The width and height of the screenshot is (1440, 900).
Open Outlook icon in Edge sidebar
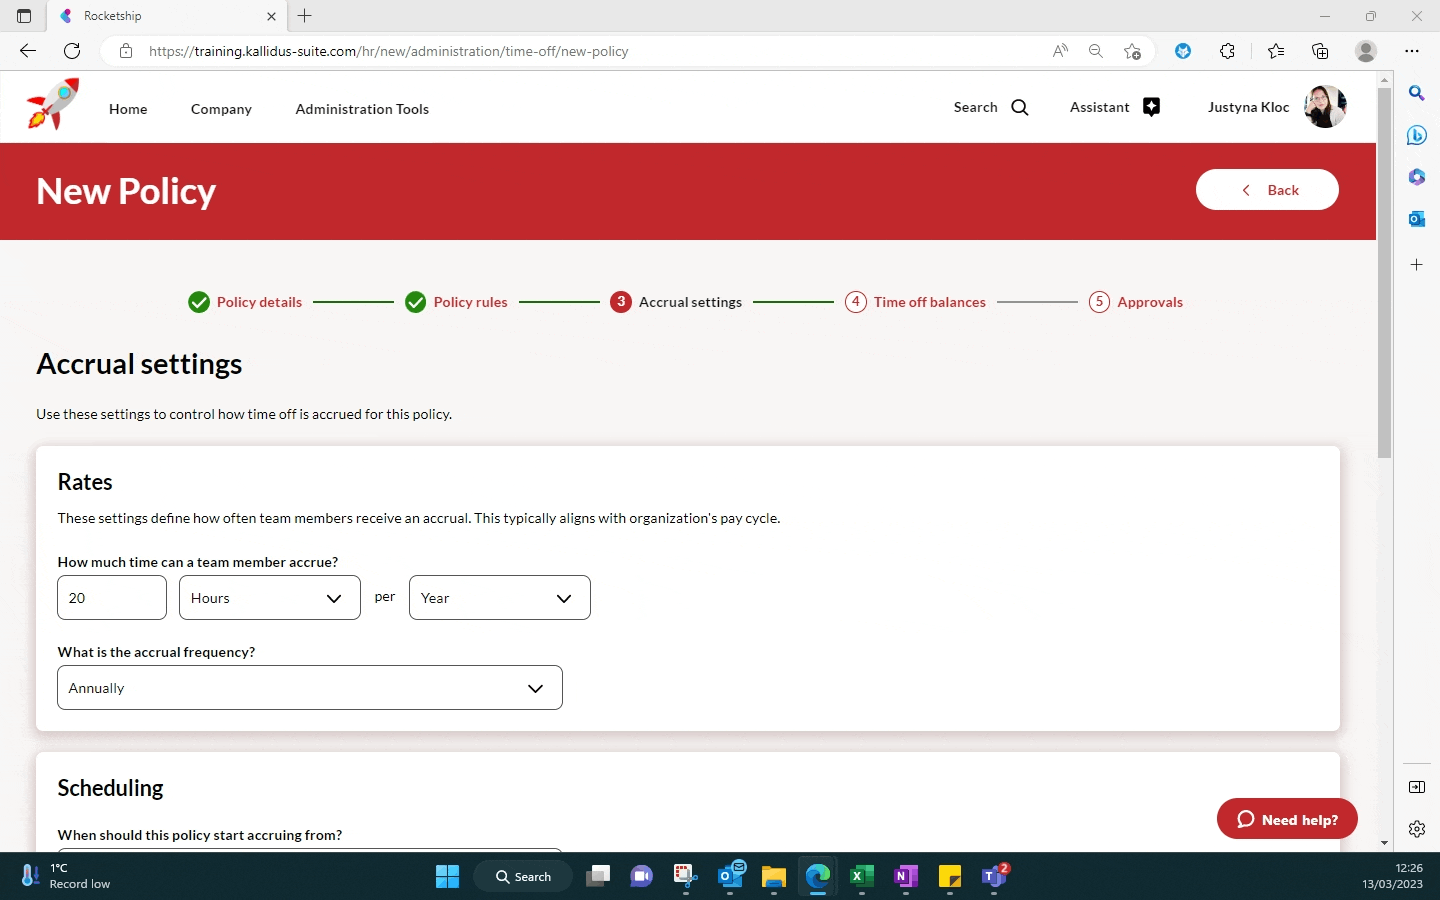[x=1416, y=219]
